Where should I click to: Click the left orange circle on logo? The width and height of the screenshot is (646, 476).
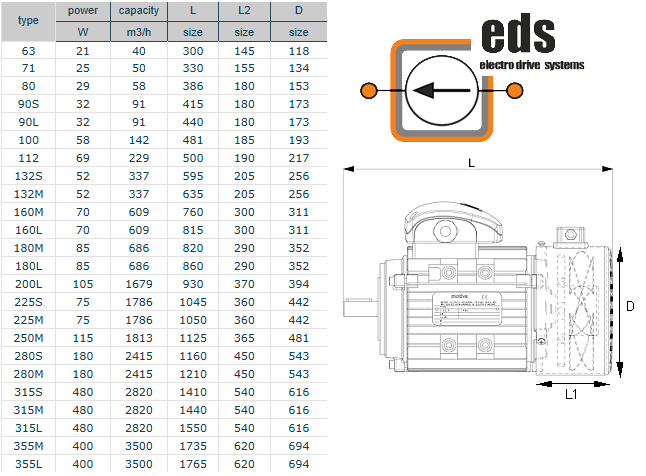click(x=368, y=91)
